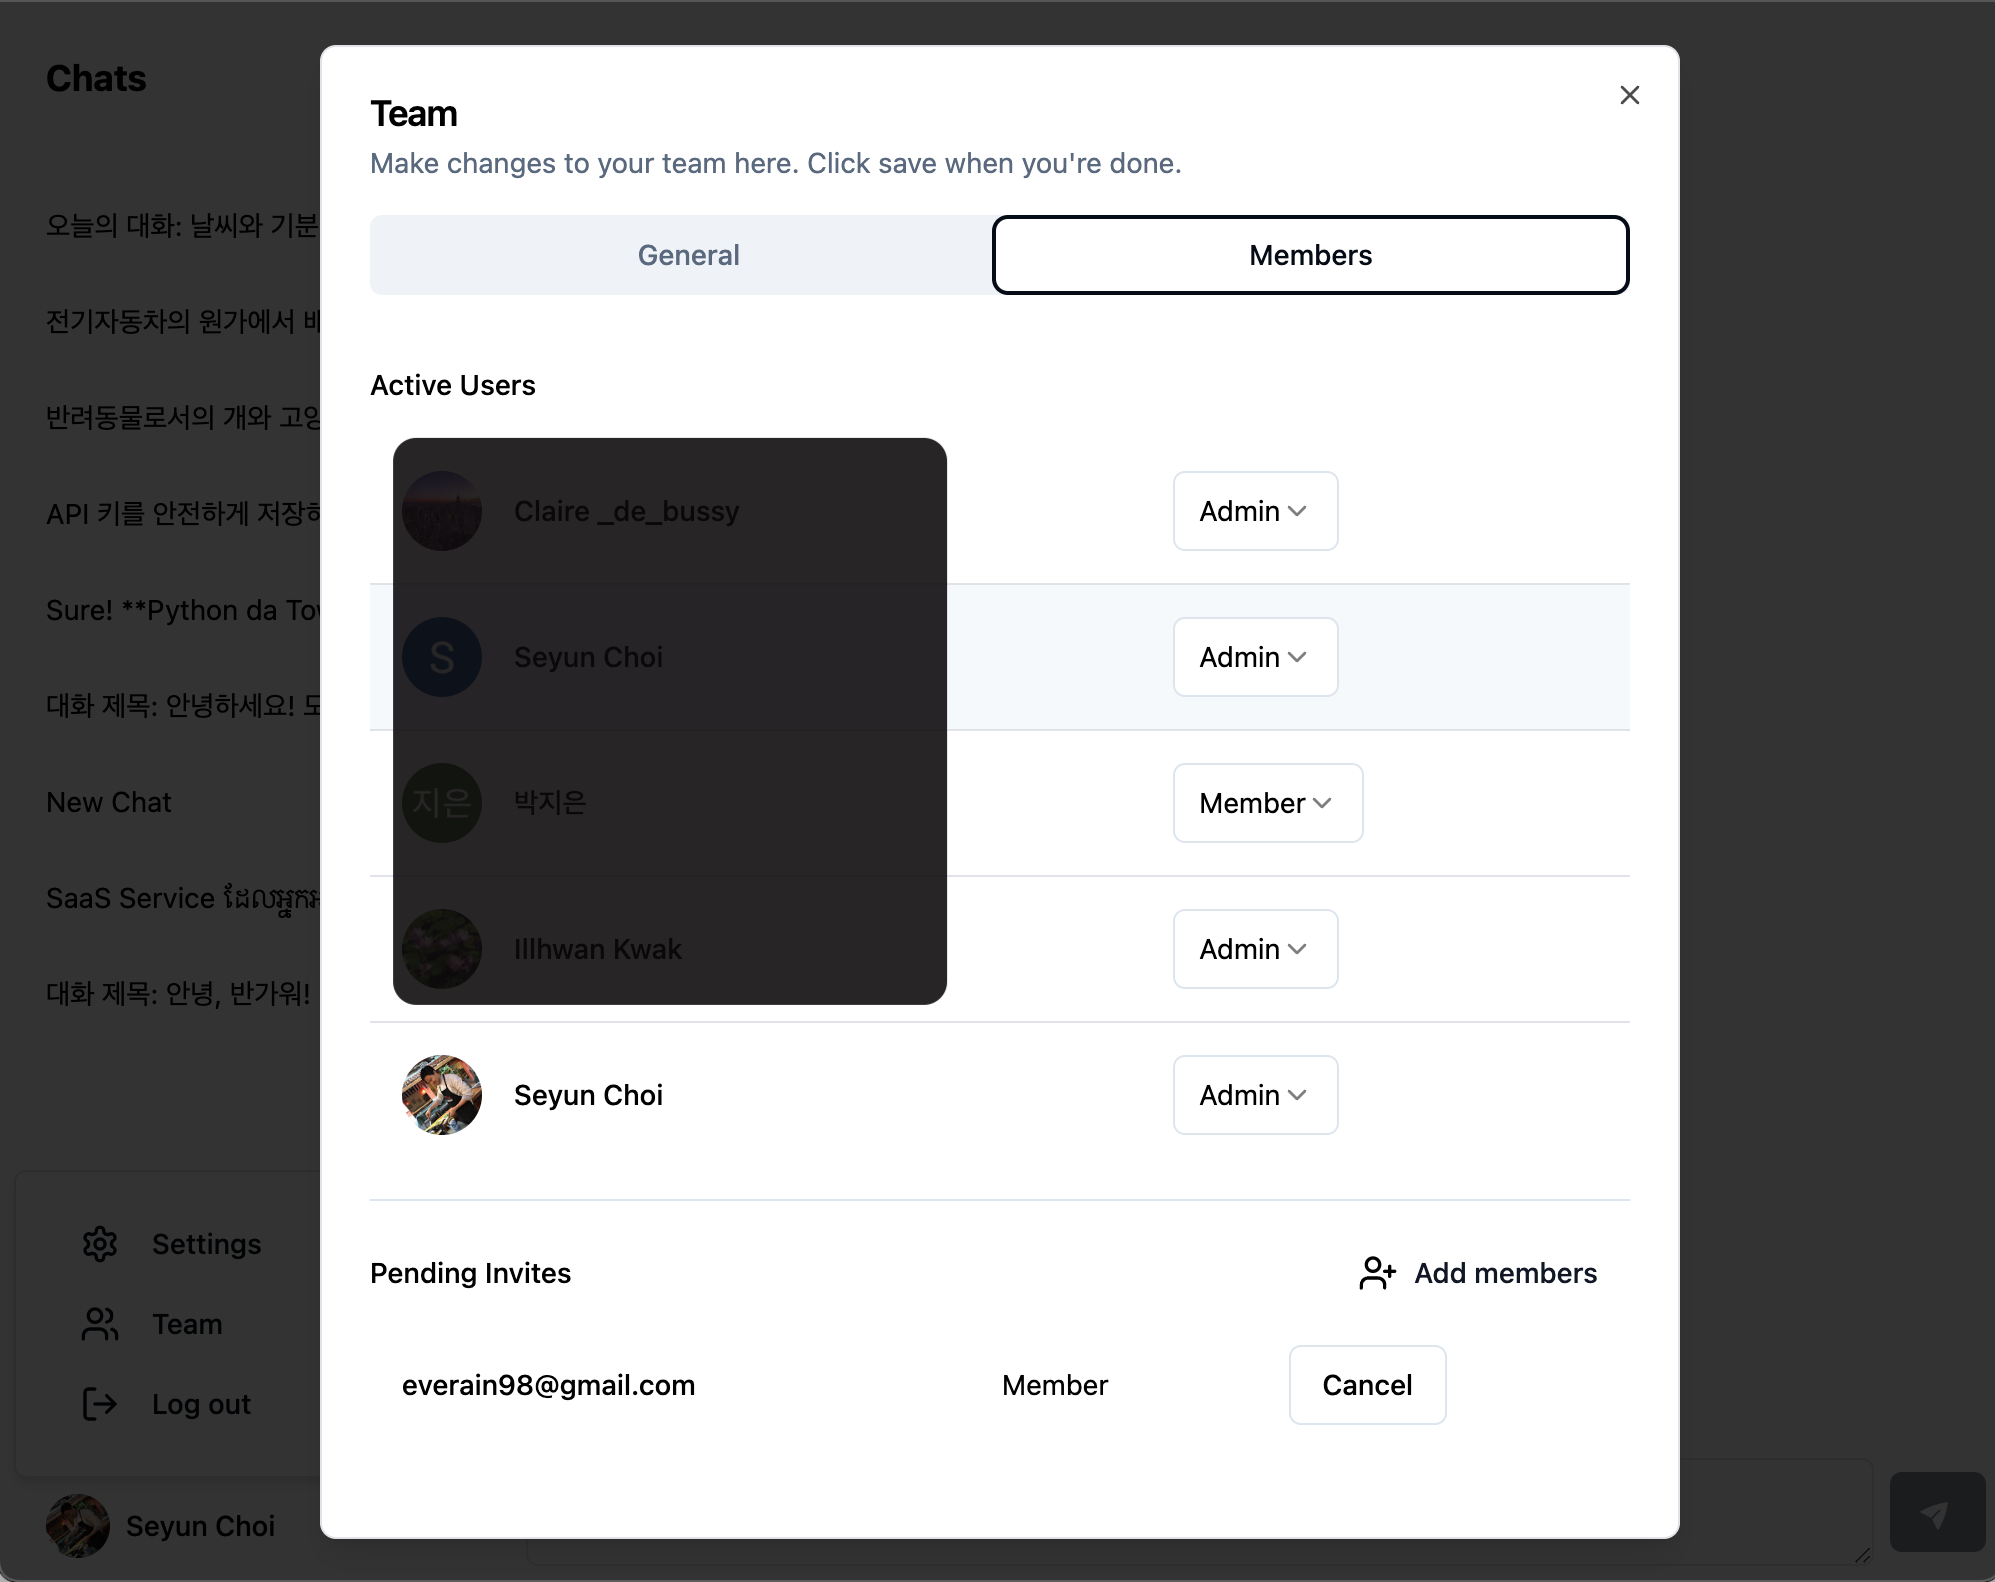The height and width of the screenshot is (1582, 1995).
Task: Click the Team people icon in sidebar
Action: (x=100, y=1324)
